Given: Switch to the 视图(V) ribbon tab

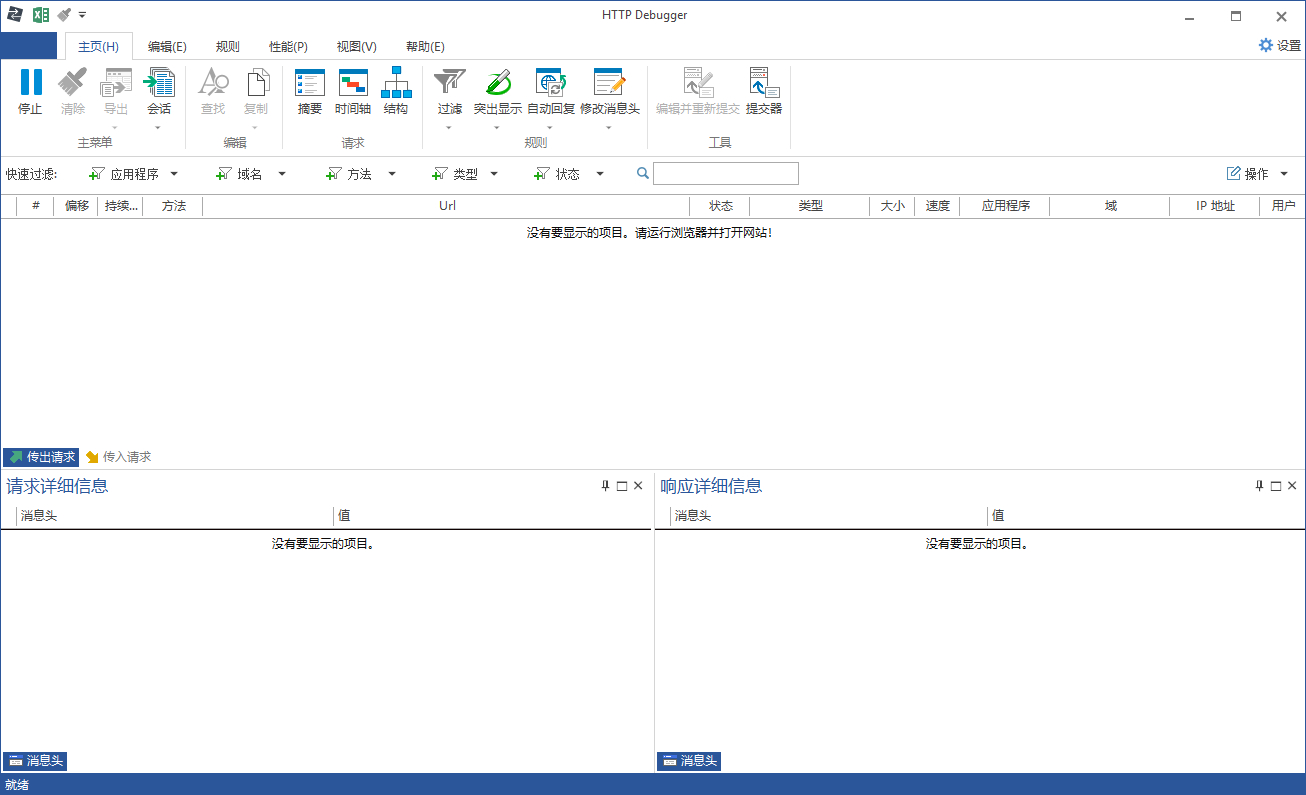Looking at the screenshot, I should [x=357, y=46].
